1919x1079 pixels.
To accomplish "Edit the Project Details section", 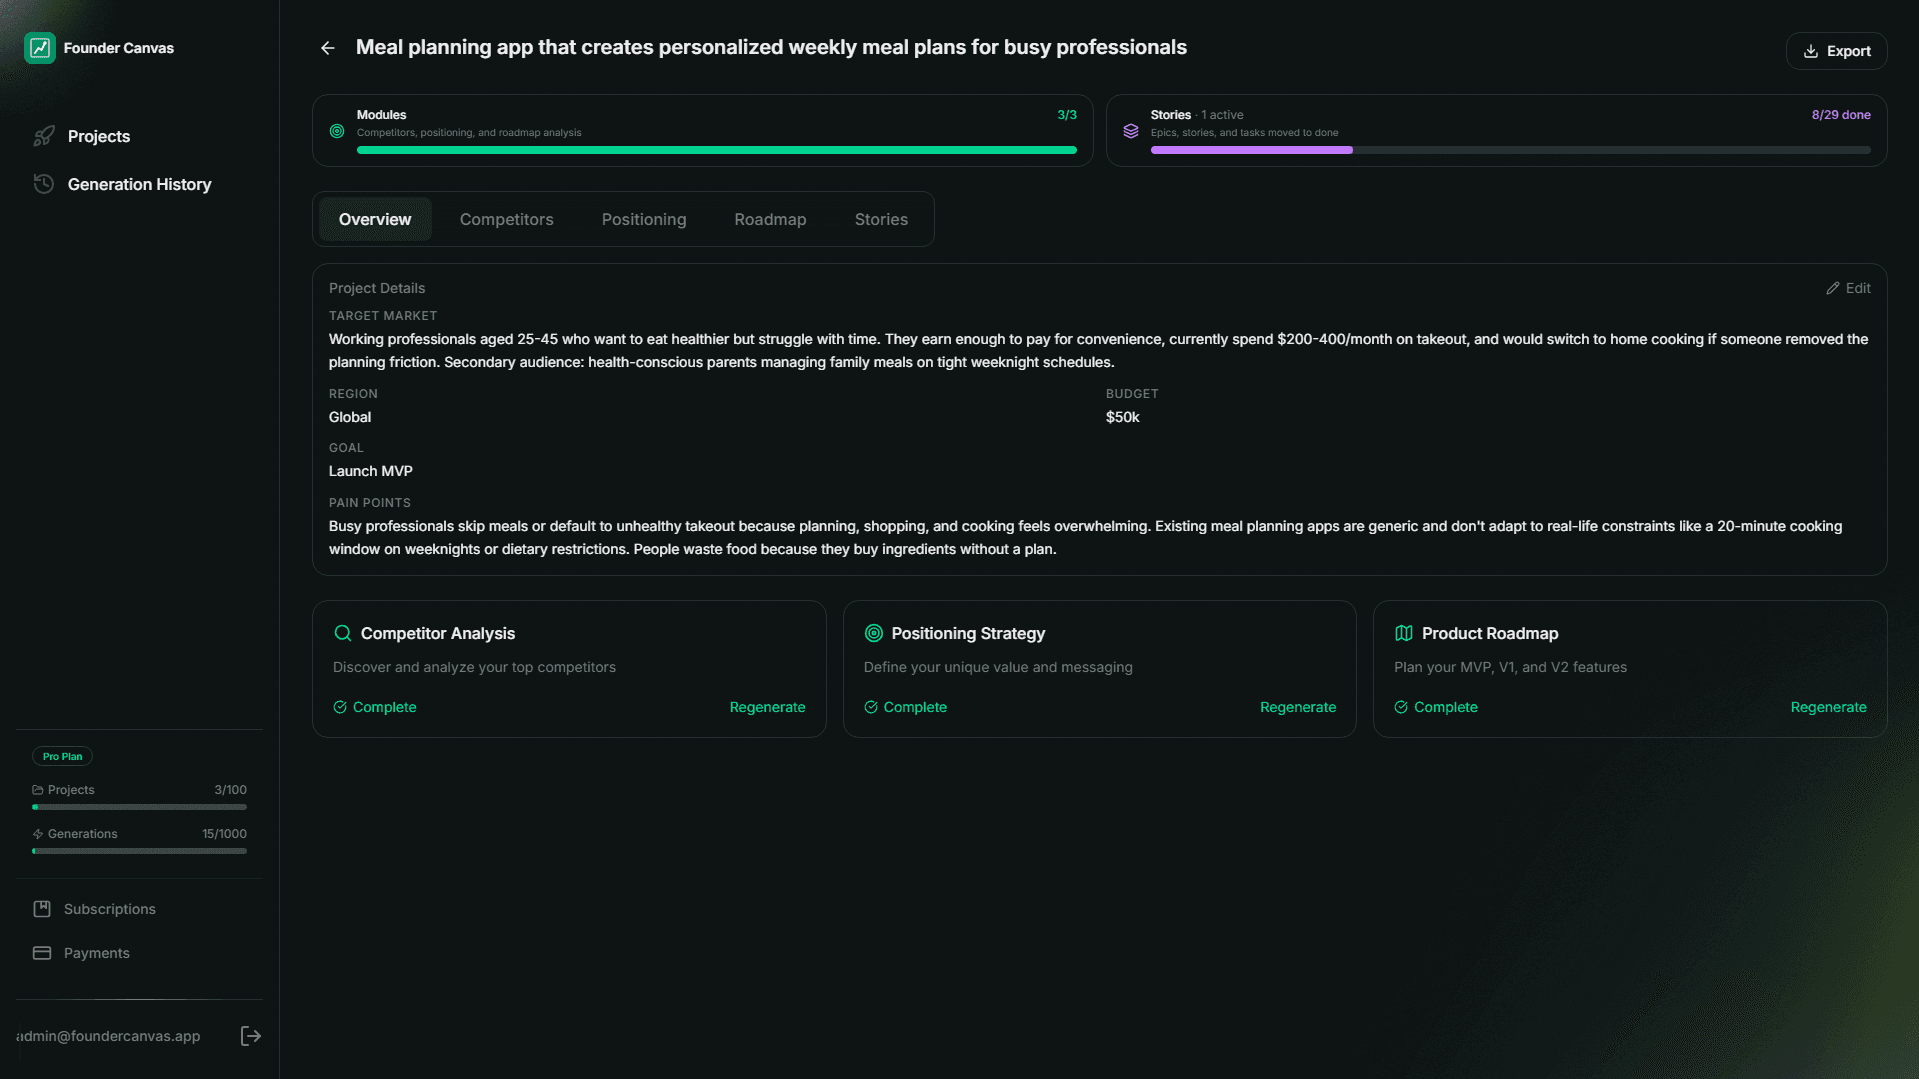I will click(x=1848, y=288).
